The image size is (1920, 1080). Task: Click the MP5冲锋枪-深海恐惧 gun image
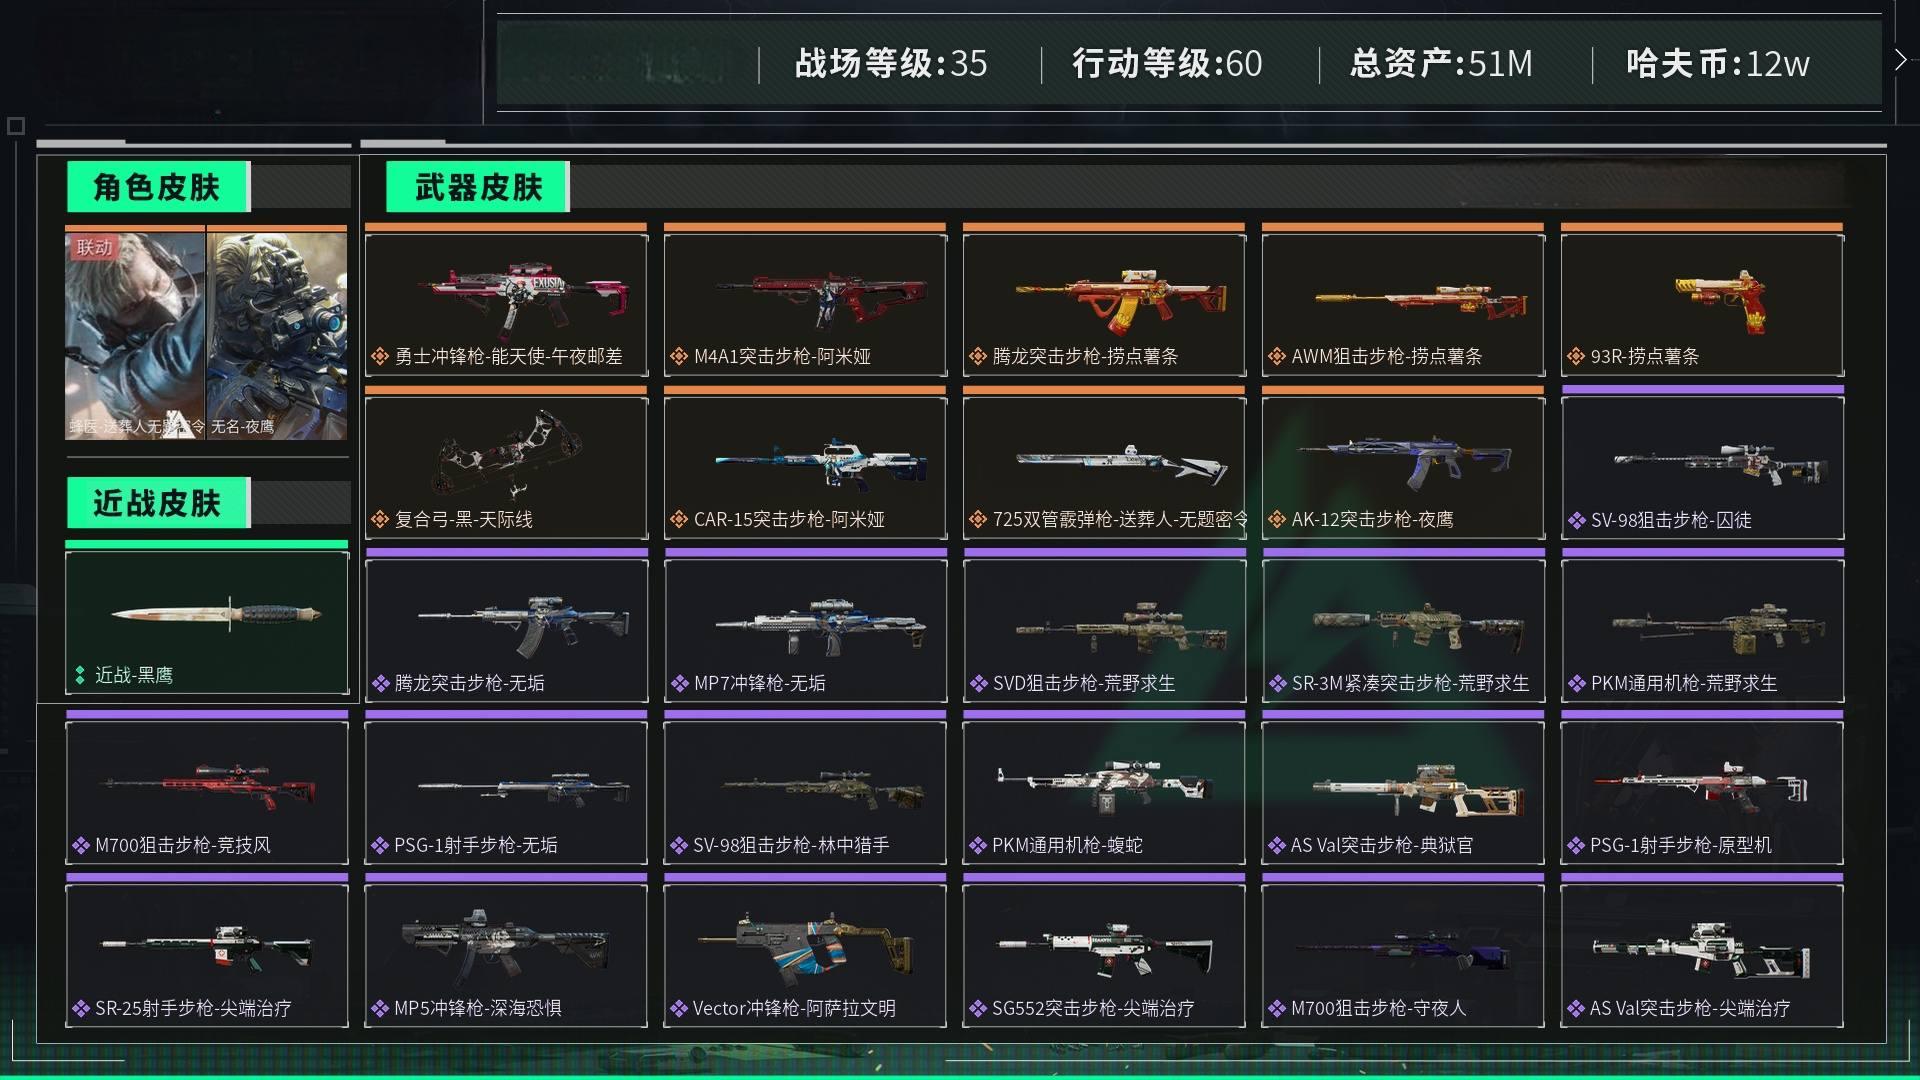[506, 944]
